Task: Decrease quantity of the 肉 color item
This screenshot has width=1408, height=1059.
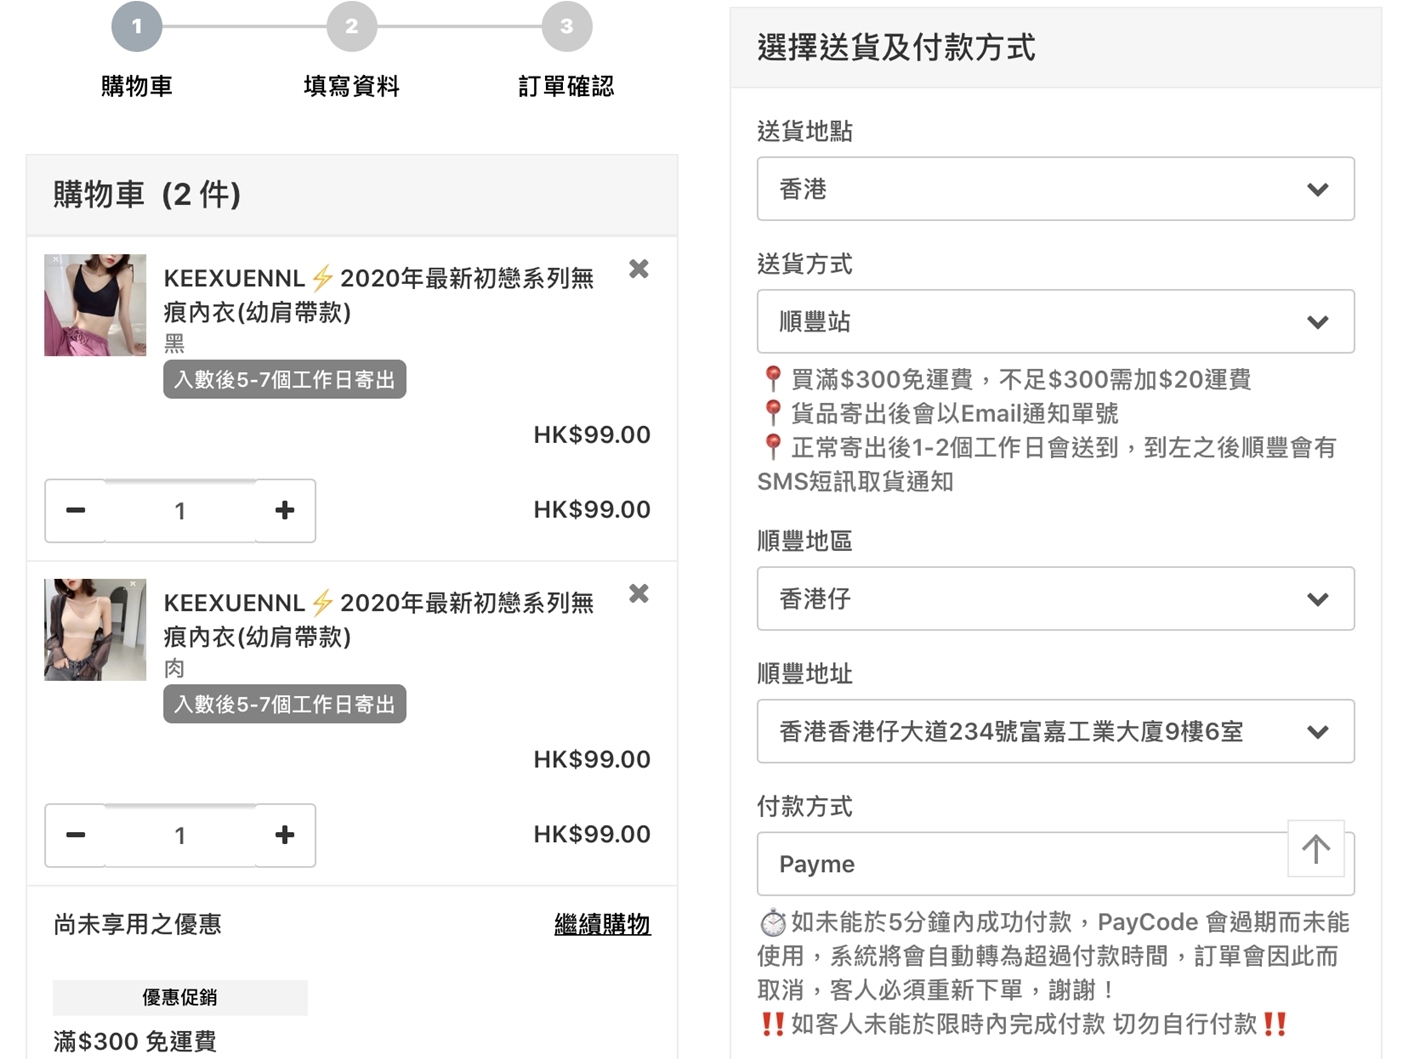Action: [76, 835]
